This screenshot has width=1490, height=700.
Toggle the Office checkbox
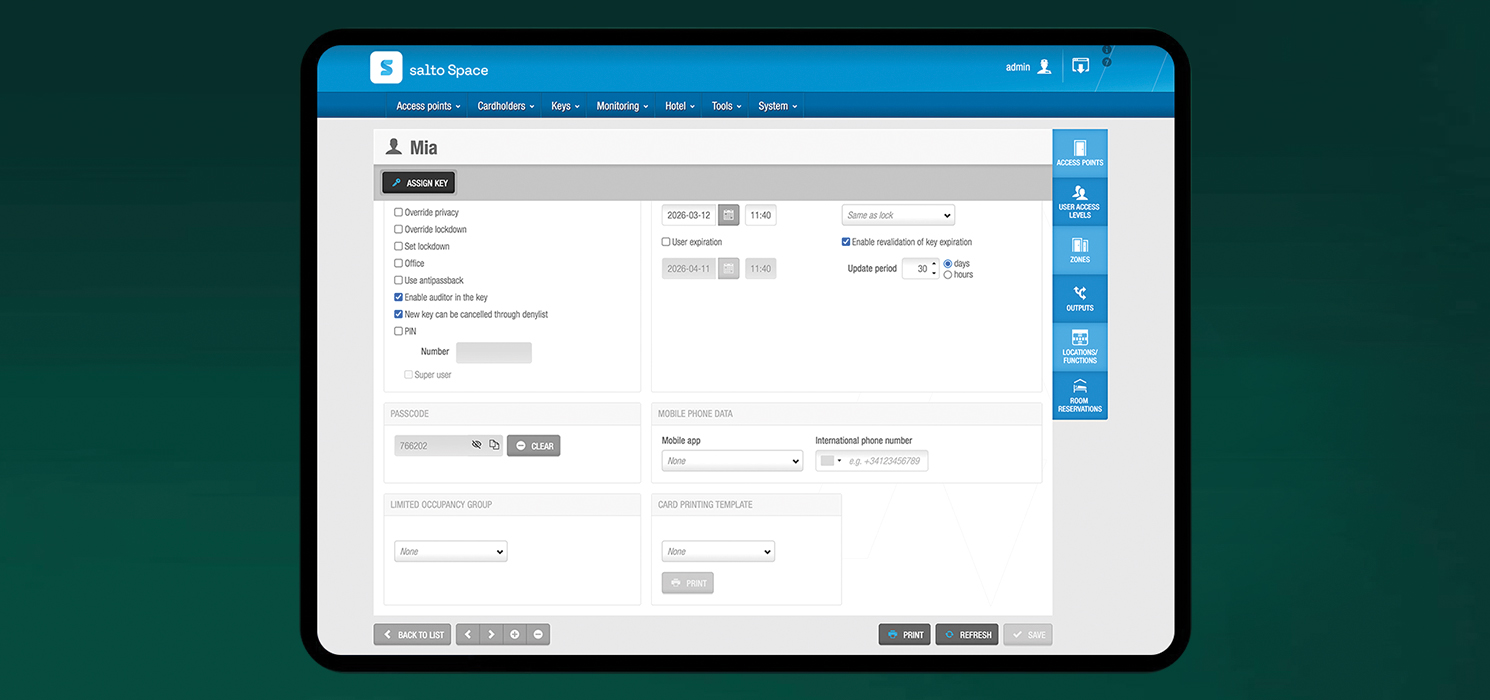398,263
